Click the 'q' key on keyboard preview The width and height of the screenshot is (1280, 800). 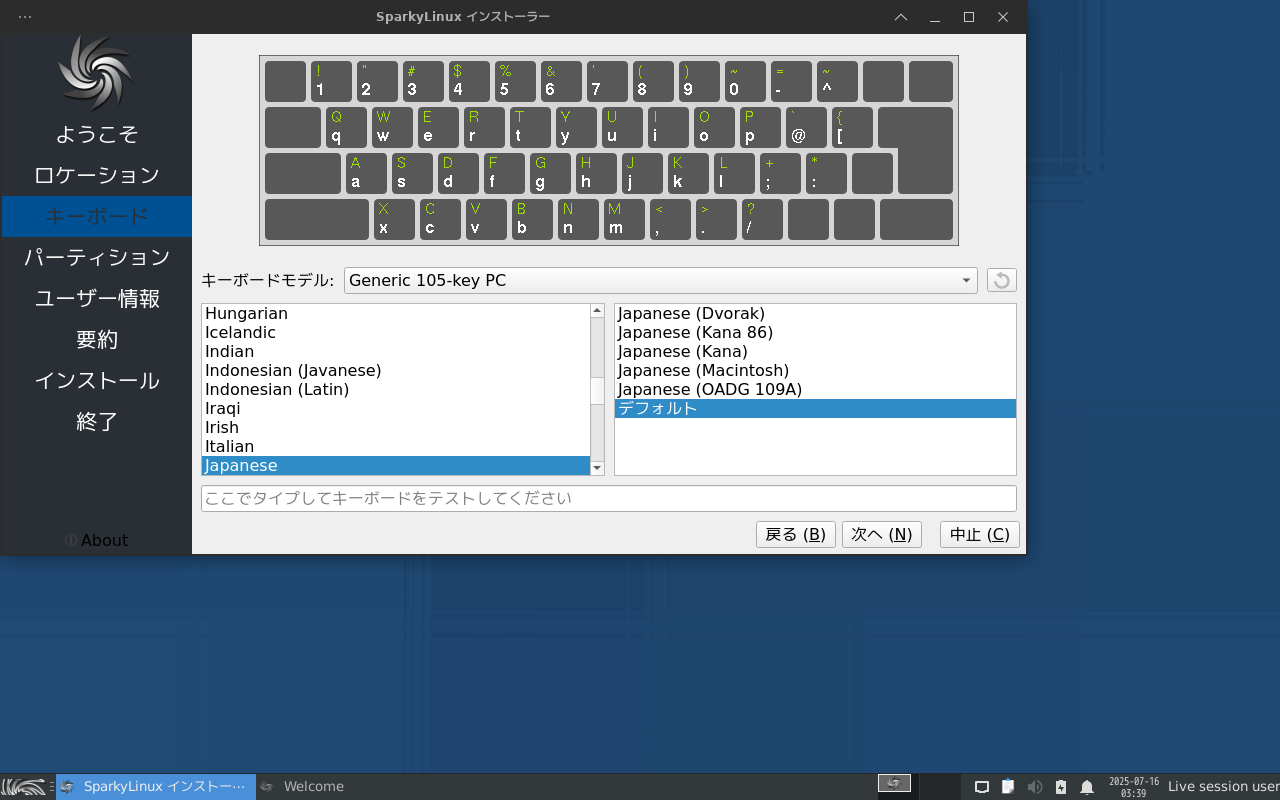[x=346, y=128]
